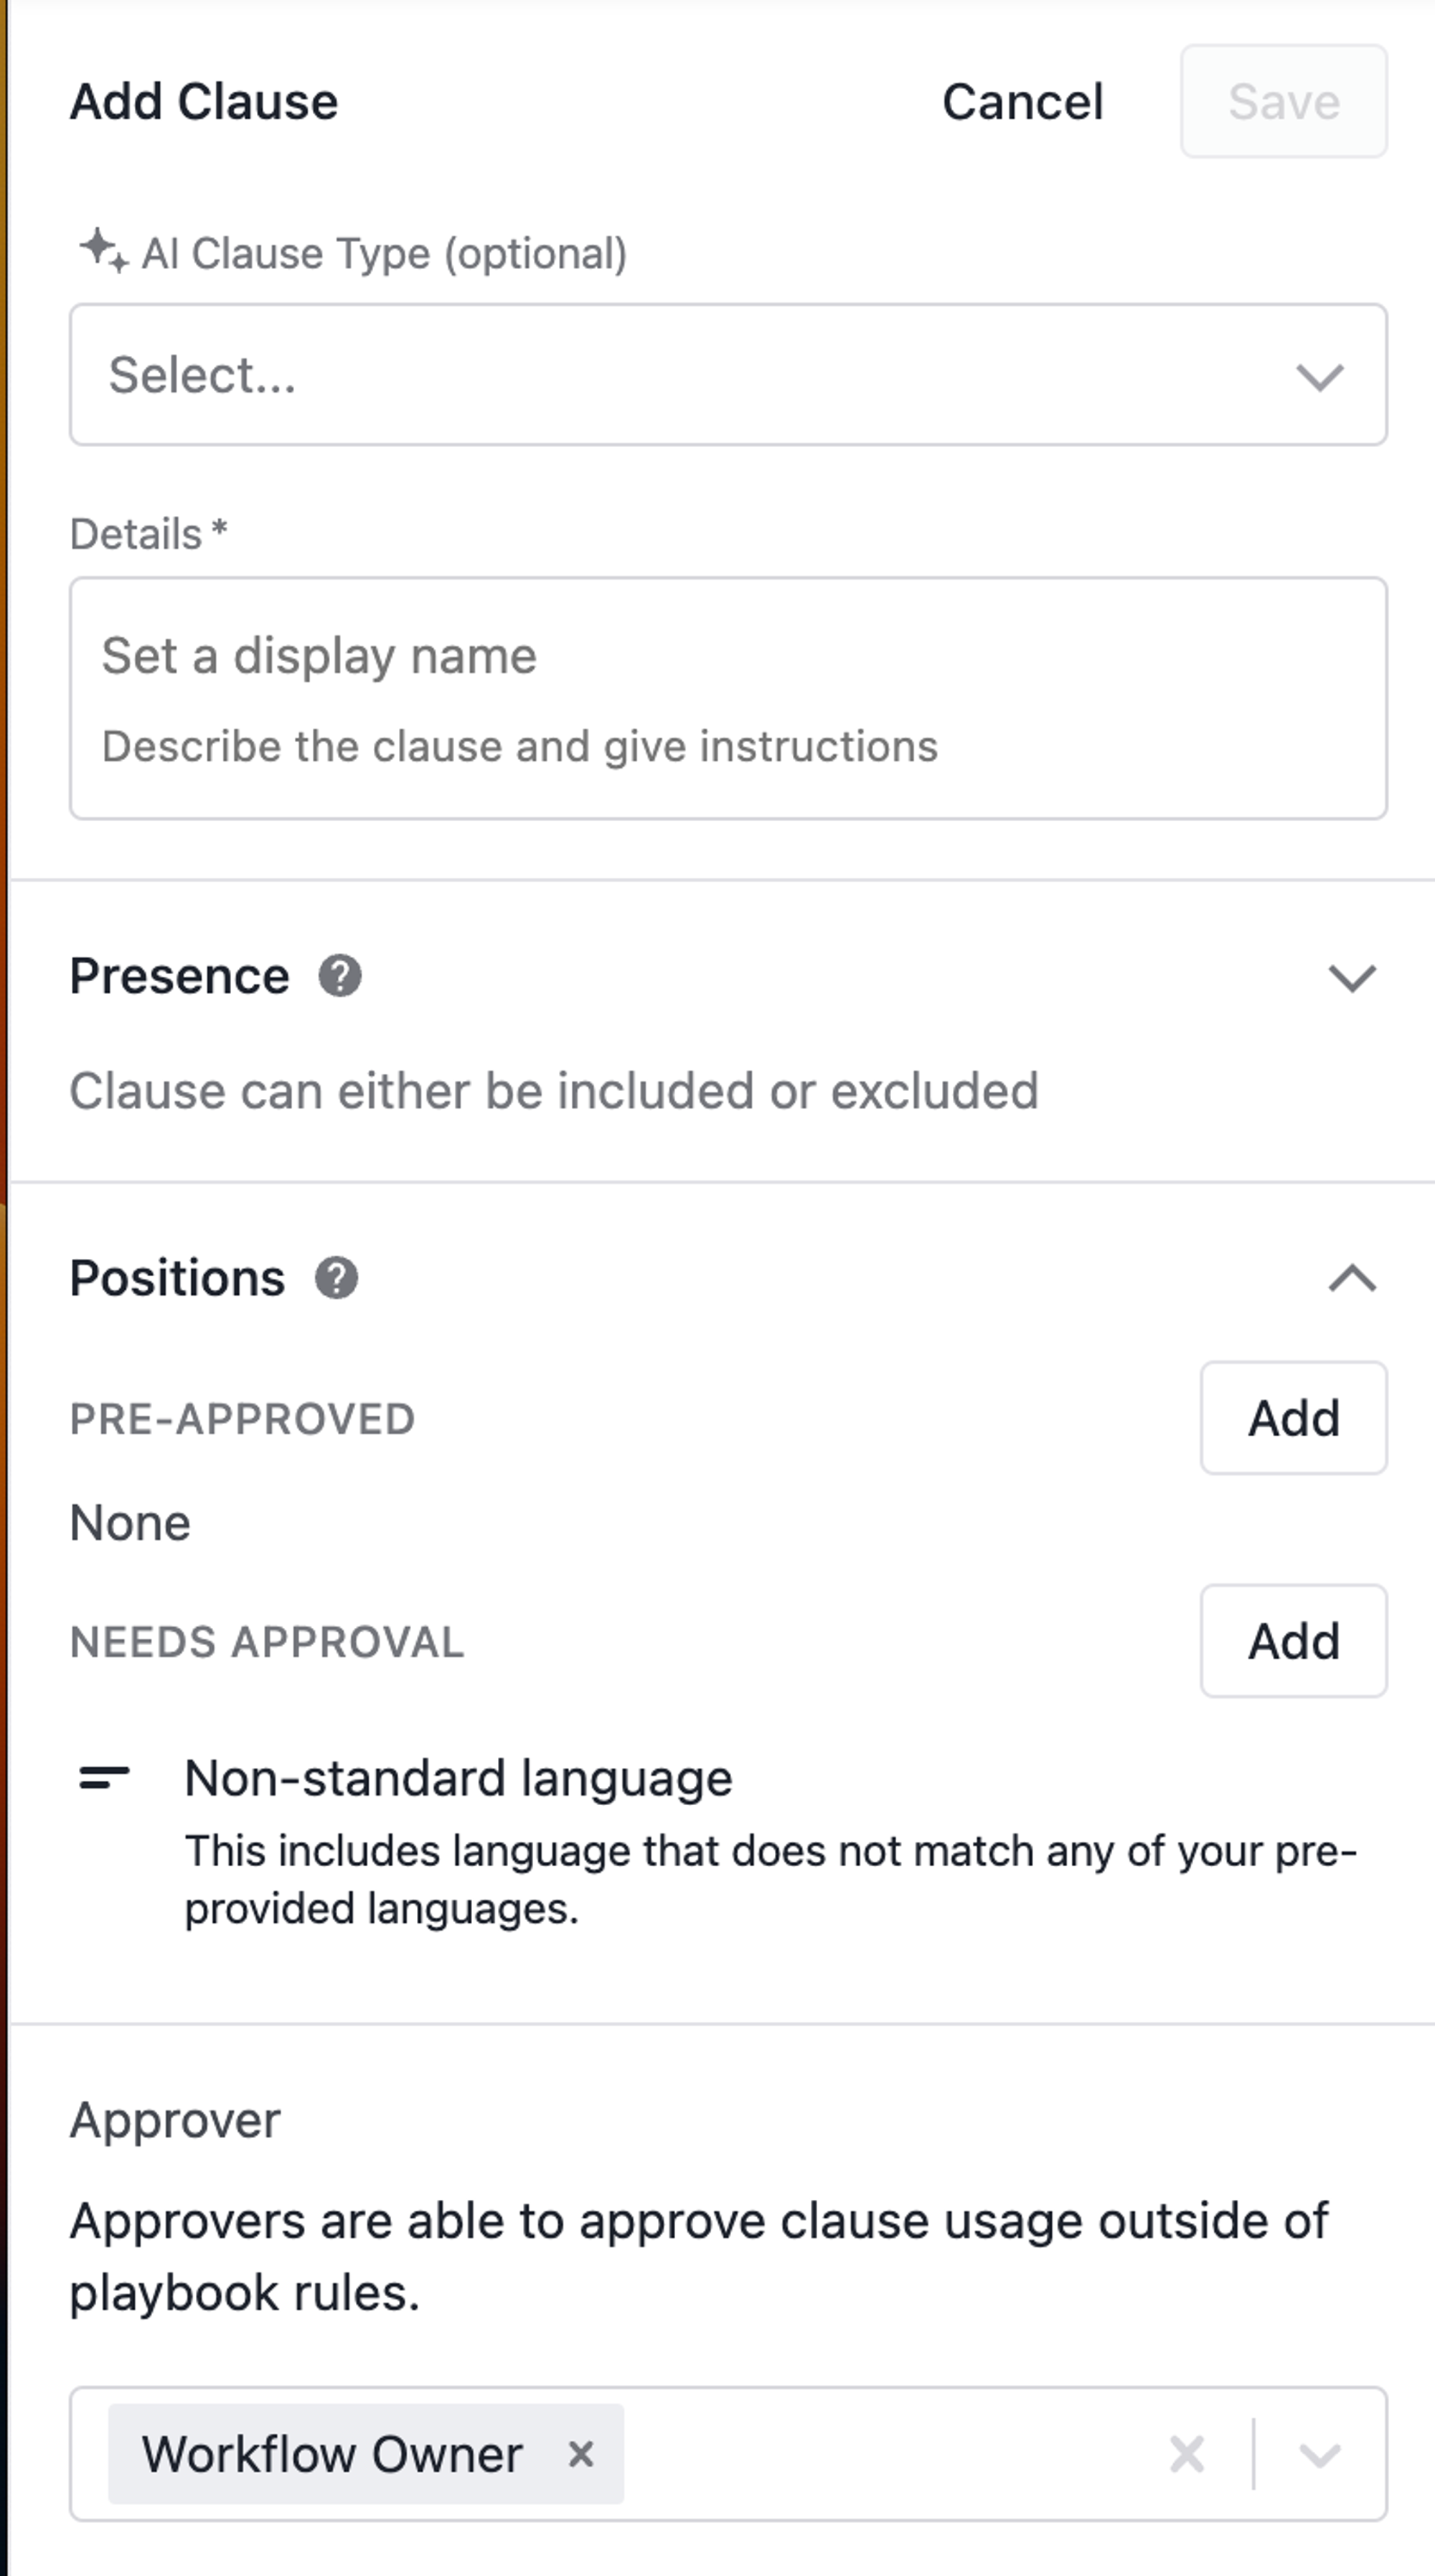Click the Save button
Image resolution: width=1435 pixels, height=2576 pixels.
(1284, 101)
